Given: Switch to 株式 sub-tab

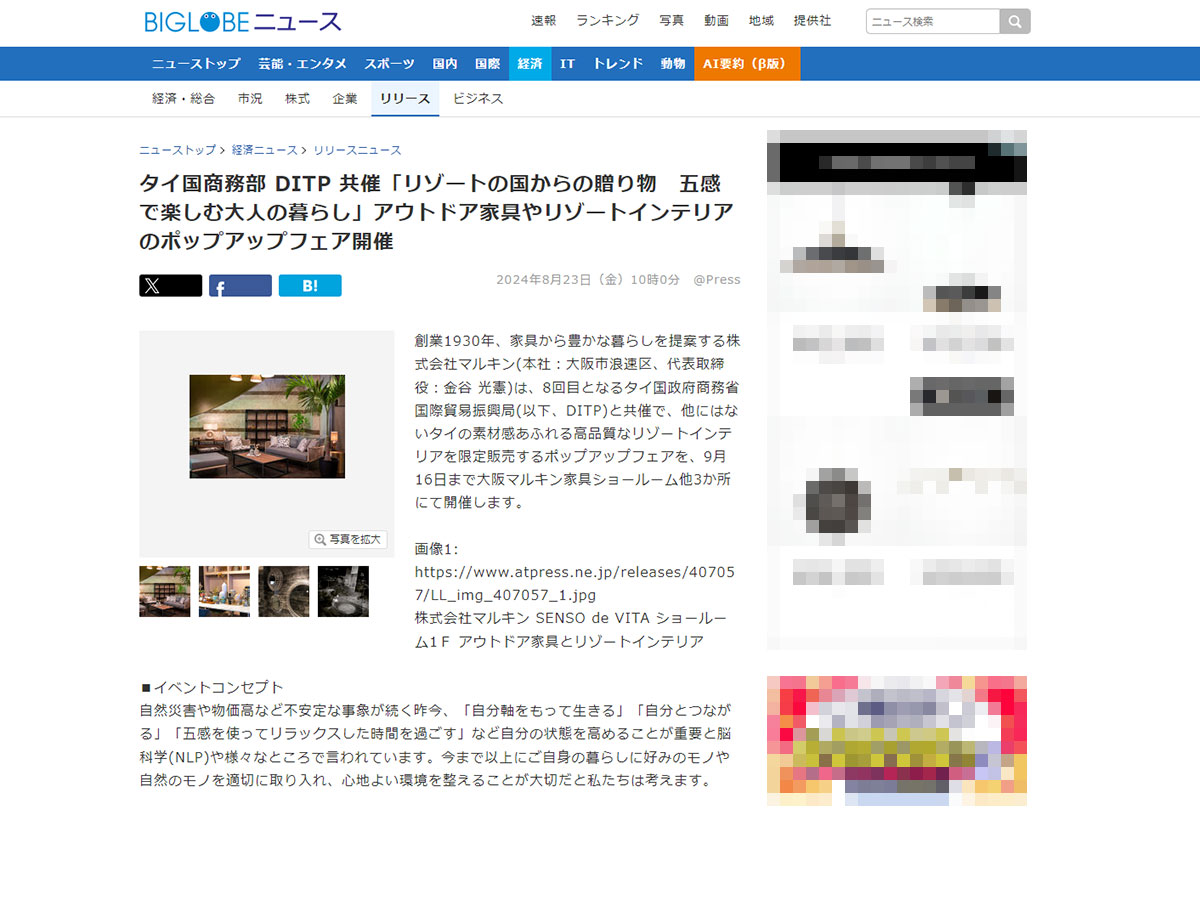Looking at the screenshot, I should [x=297, y=99].
